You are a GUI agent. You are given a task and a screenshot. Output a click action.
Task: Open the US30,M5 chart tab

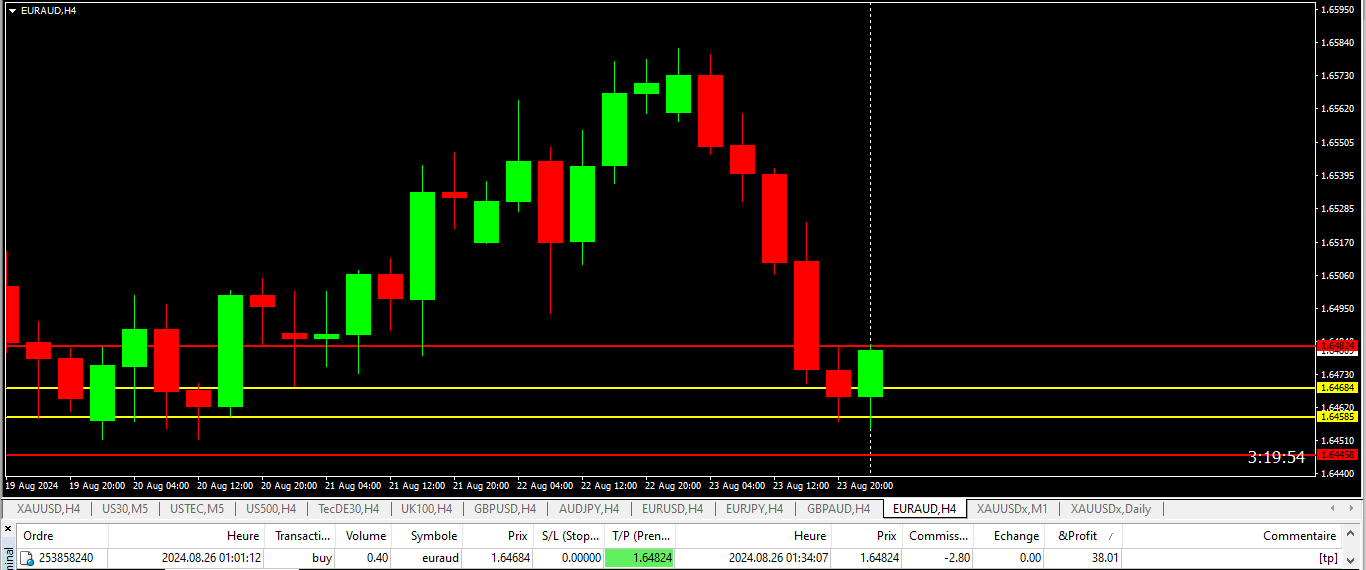[125, 509]
